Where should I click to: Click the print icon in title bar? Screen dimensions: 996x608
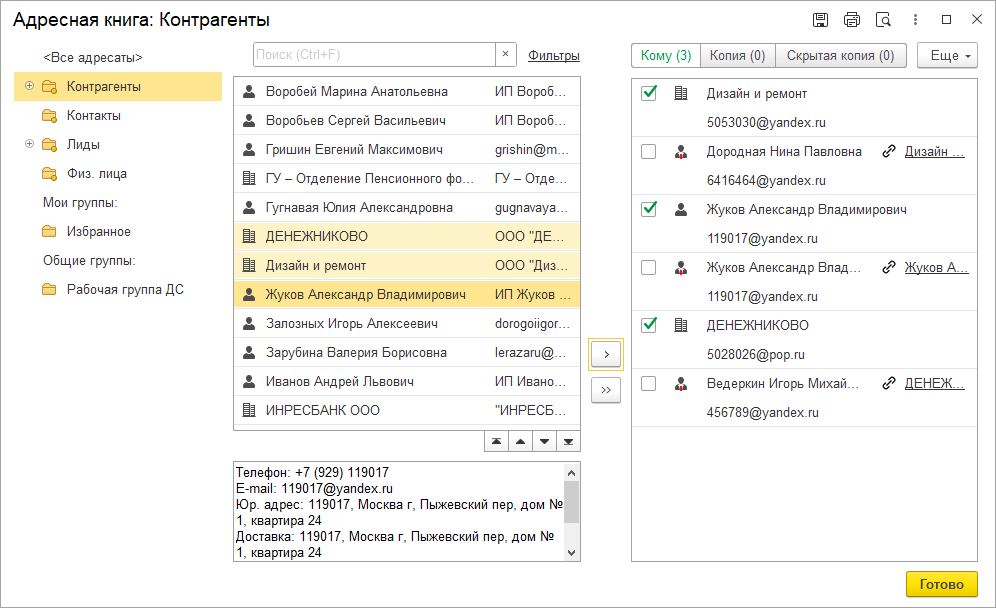851,20
